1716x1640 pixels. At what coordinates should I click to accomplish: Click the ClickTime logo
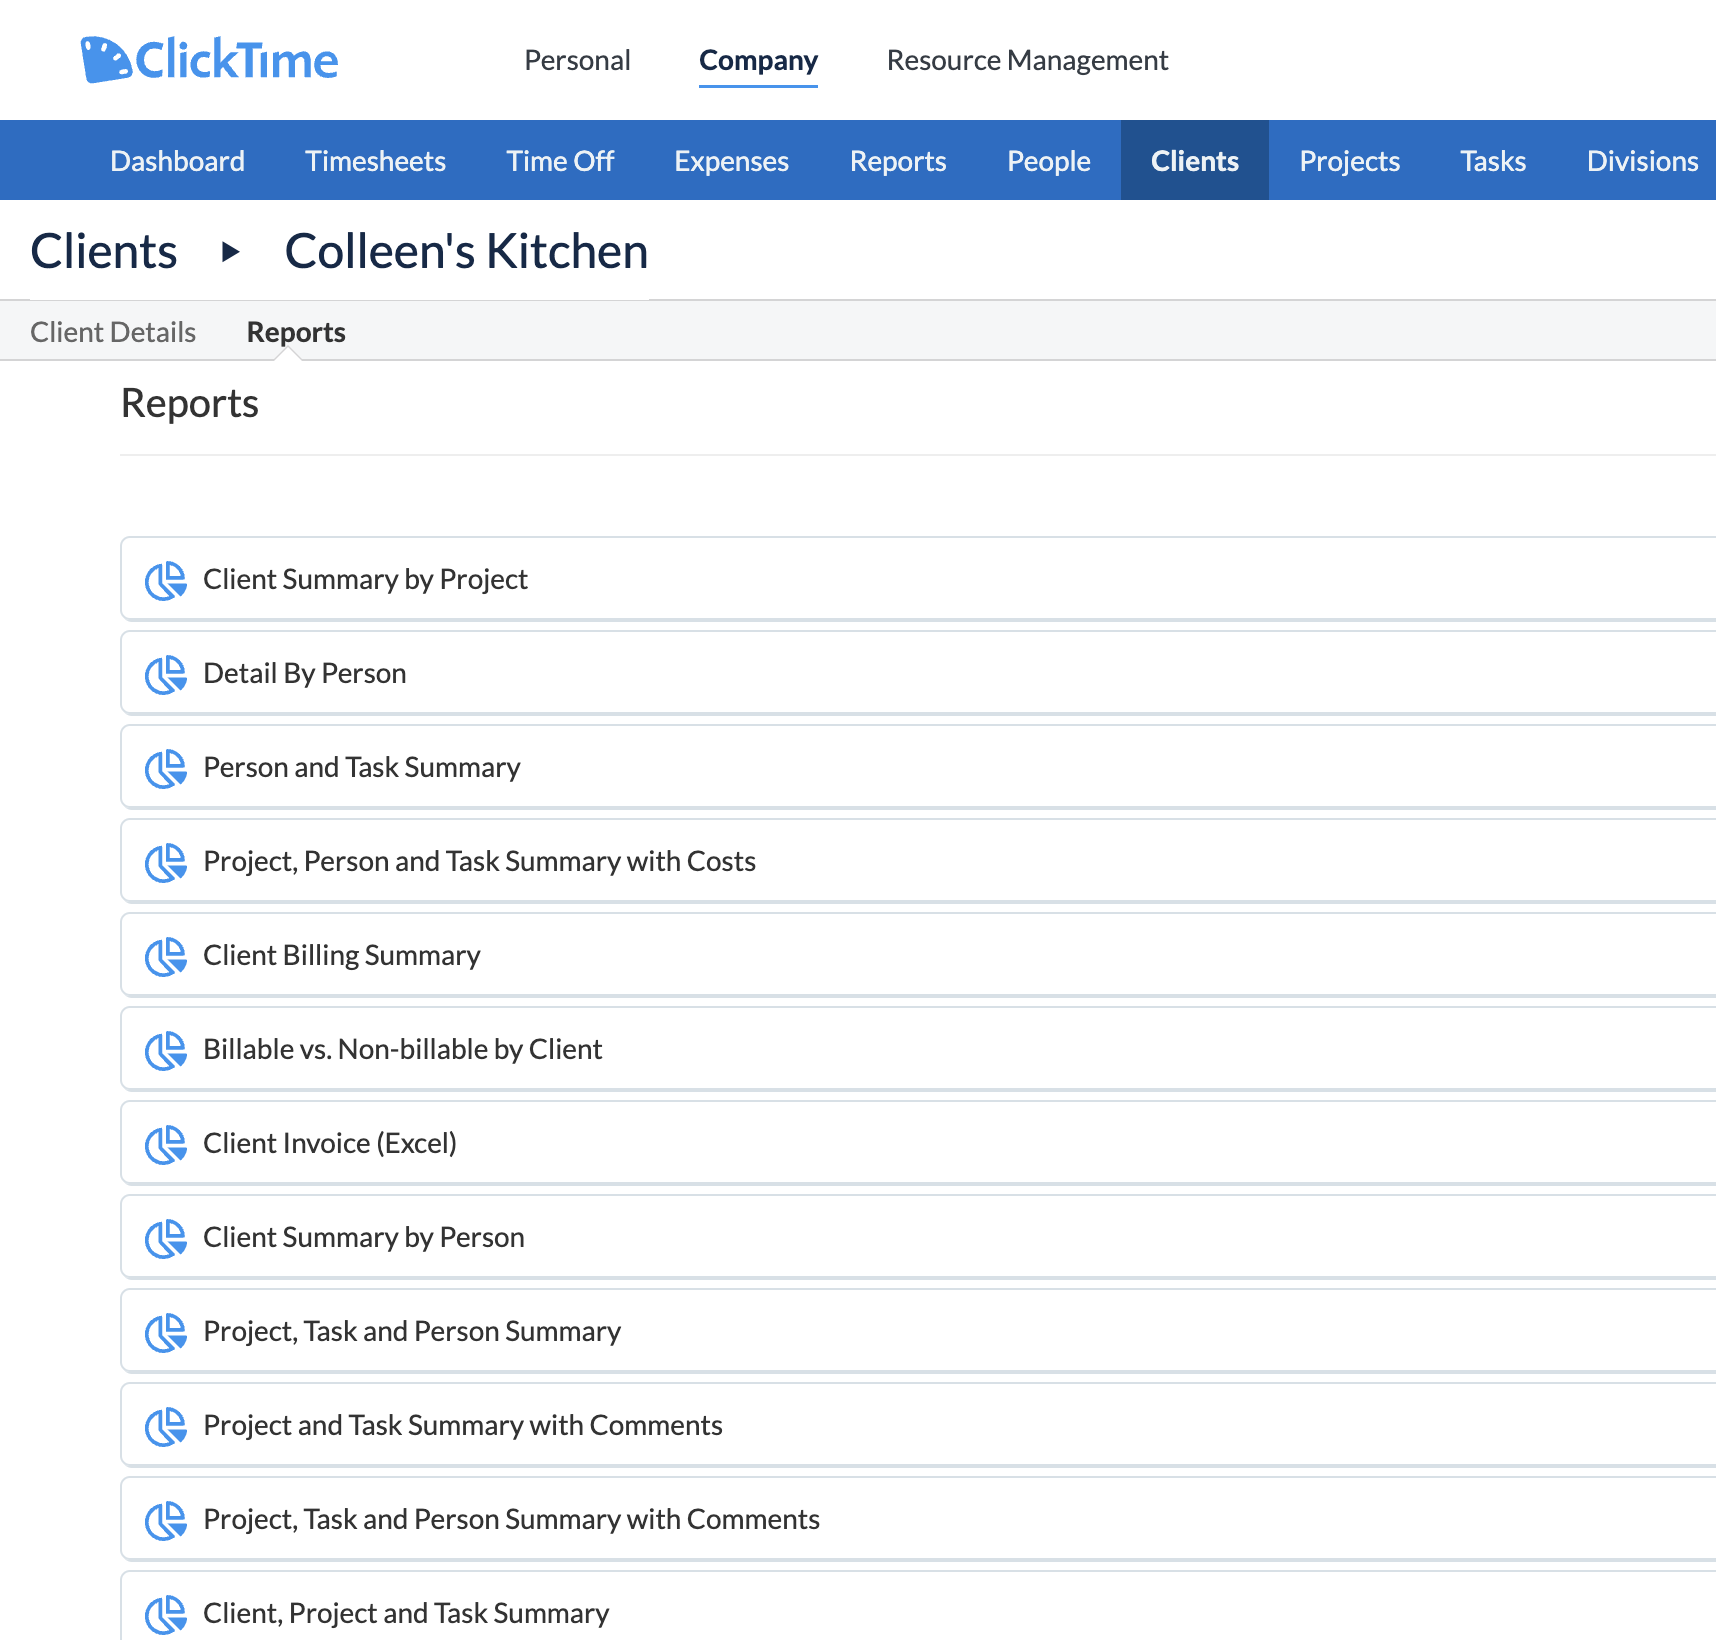click(209, 60)
